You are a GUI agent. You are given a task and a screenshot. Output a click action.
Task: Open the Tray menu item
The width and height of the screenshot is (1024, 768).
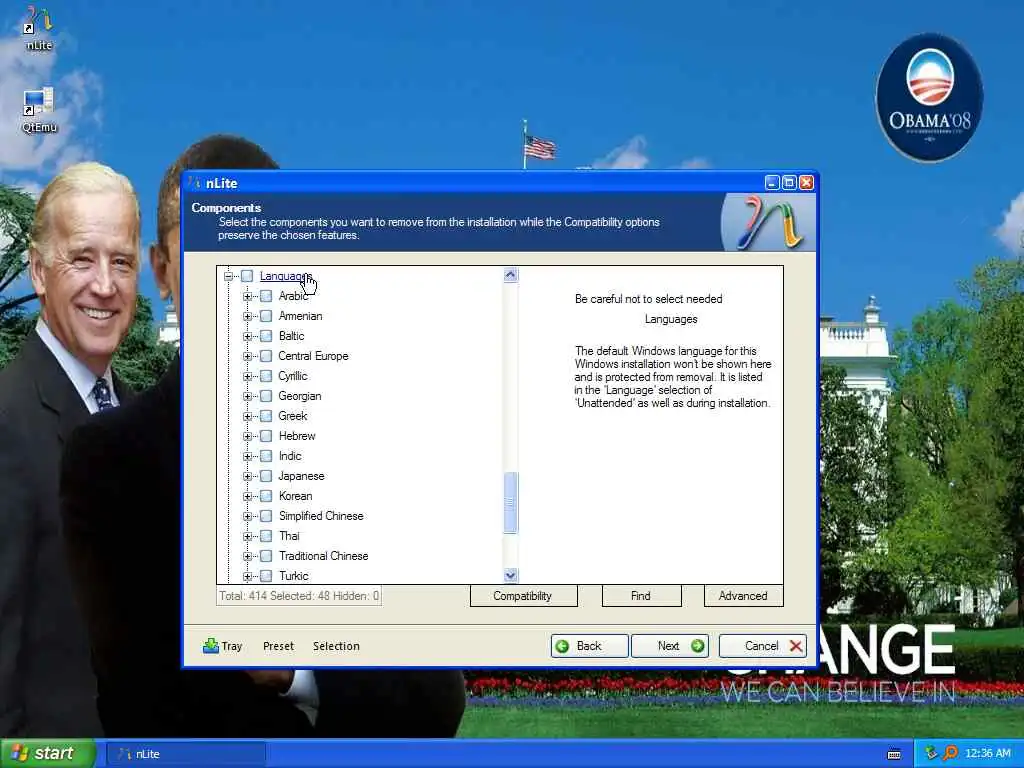[223, 646]
